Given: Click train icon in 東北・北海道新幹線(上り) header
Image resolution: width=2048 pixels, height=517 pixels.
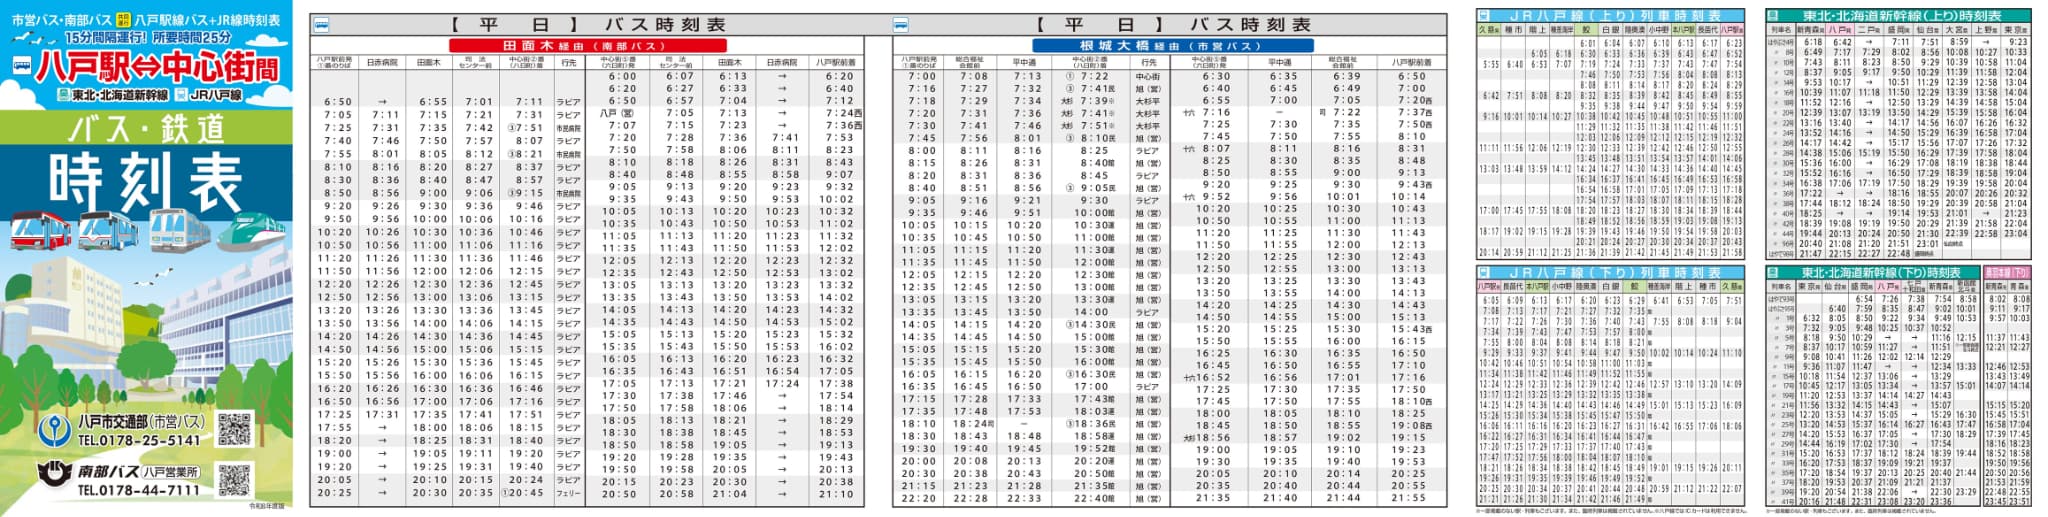Looking at the screenshot, I should tap(1773, 17).
